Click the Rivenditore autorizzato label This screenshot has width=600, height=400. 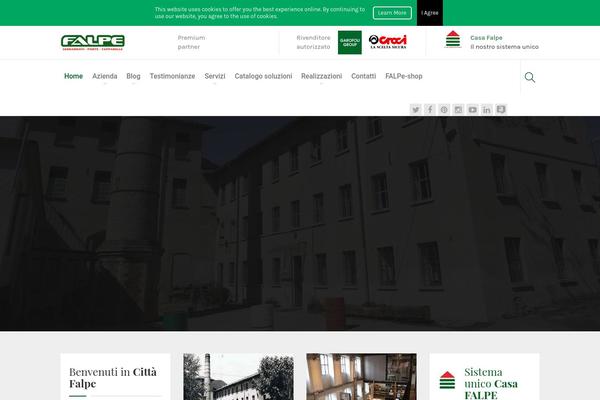point(313,42)
